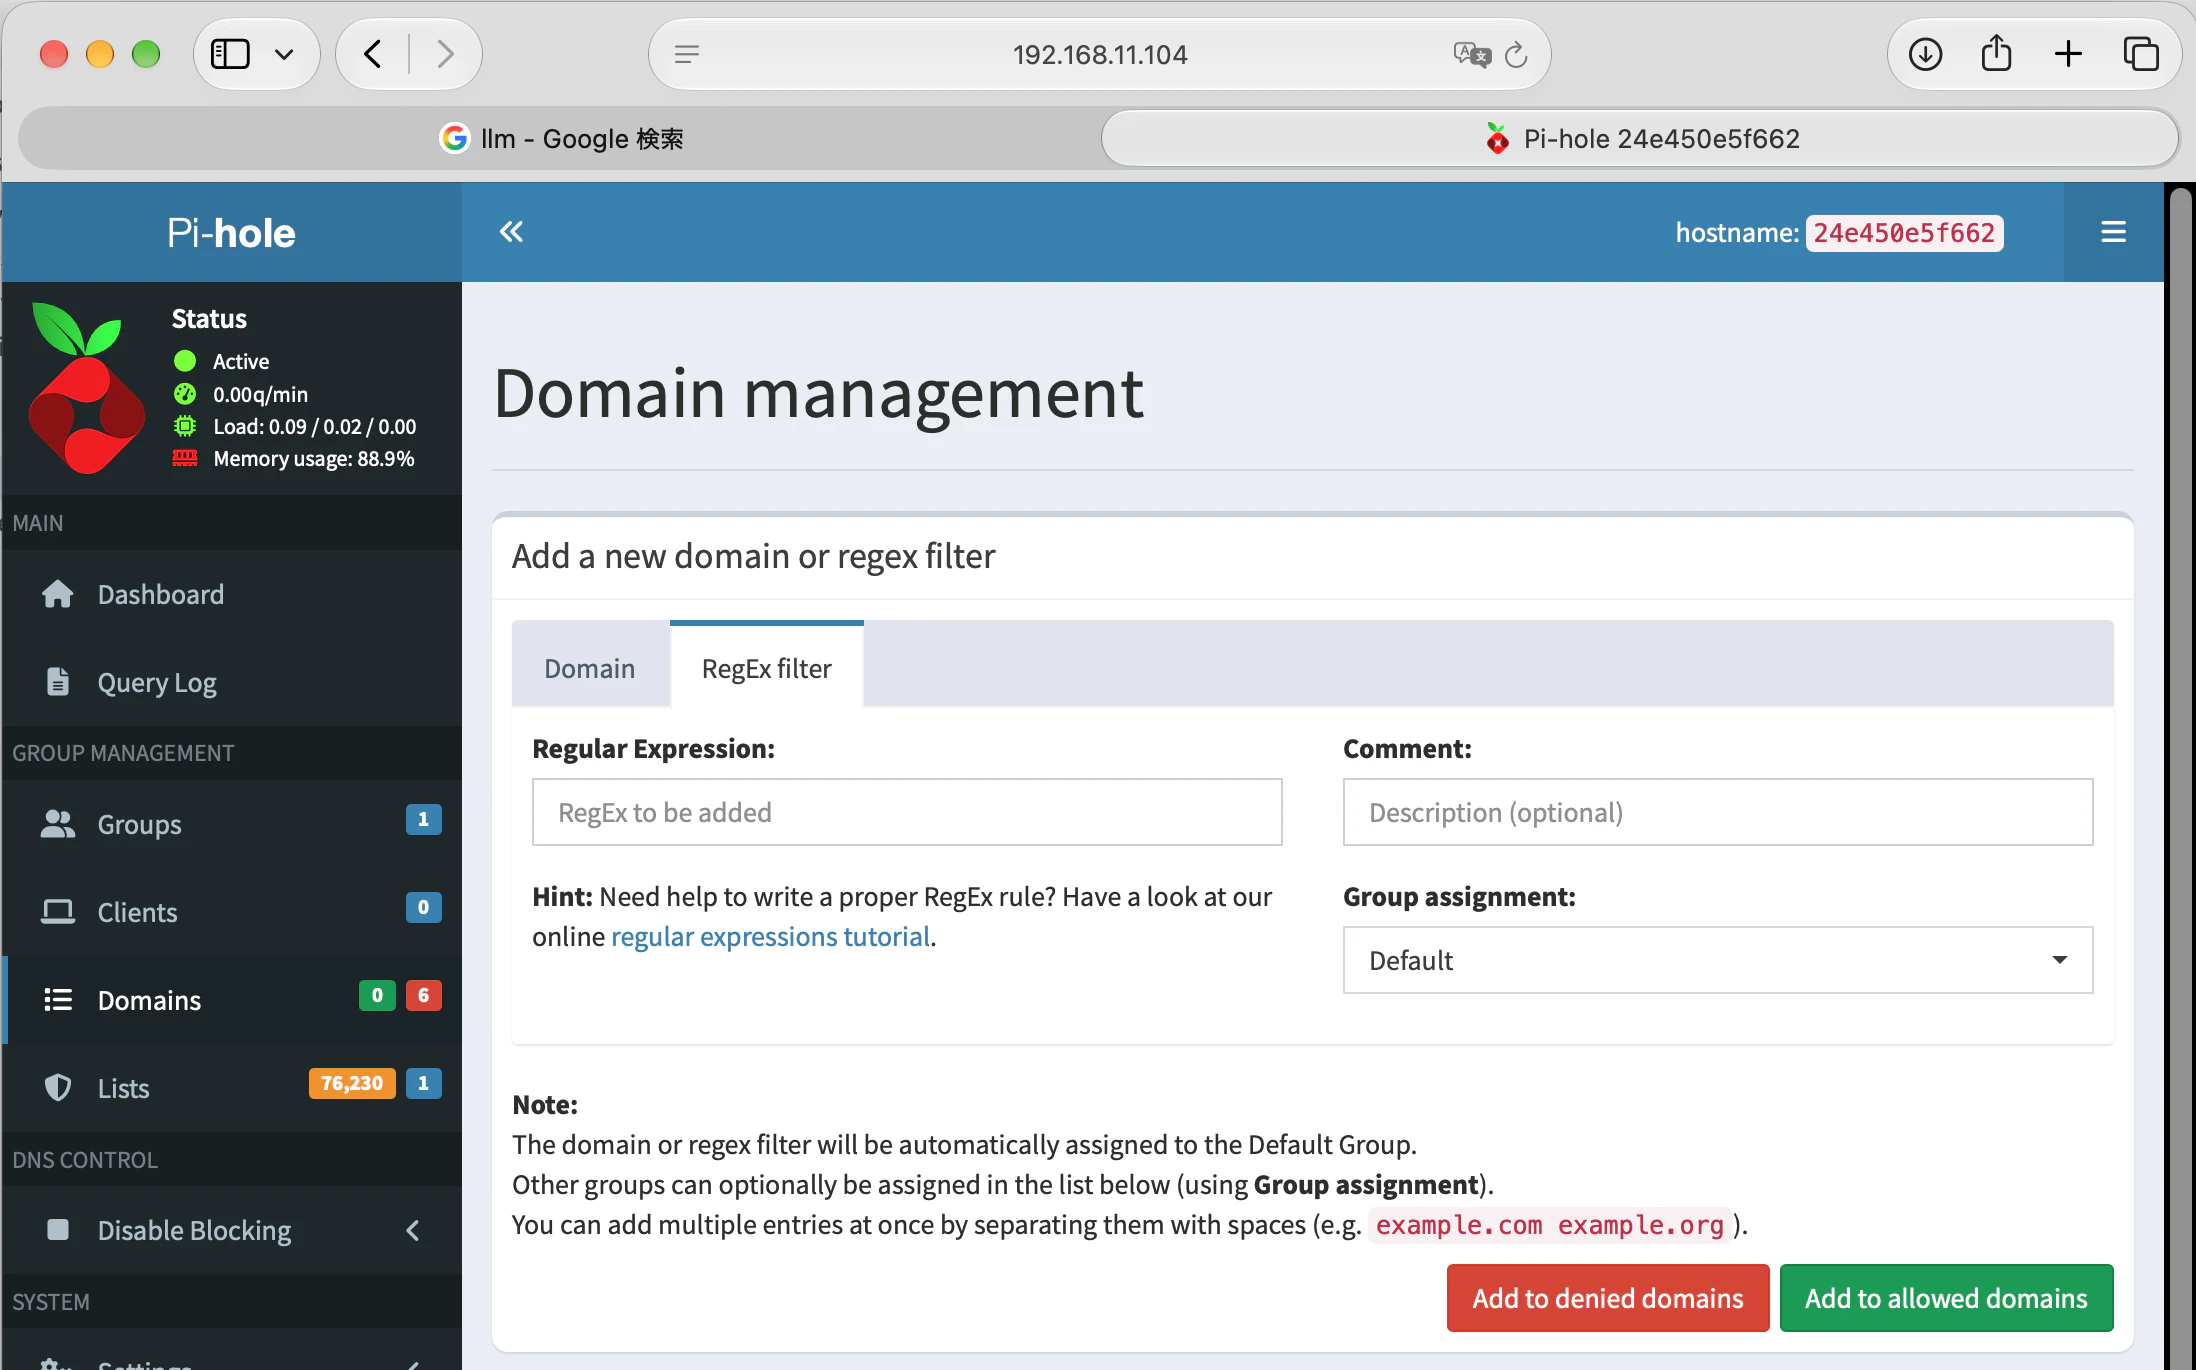Select Pi-hole 24e450e5f662 browser tab
The height and width of the screenshot is (1370, 2196).
click(x=1640, y=138)
